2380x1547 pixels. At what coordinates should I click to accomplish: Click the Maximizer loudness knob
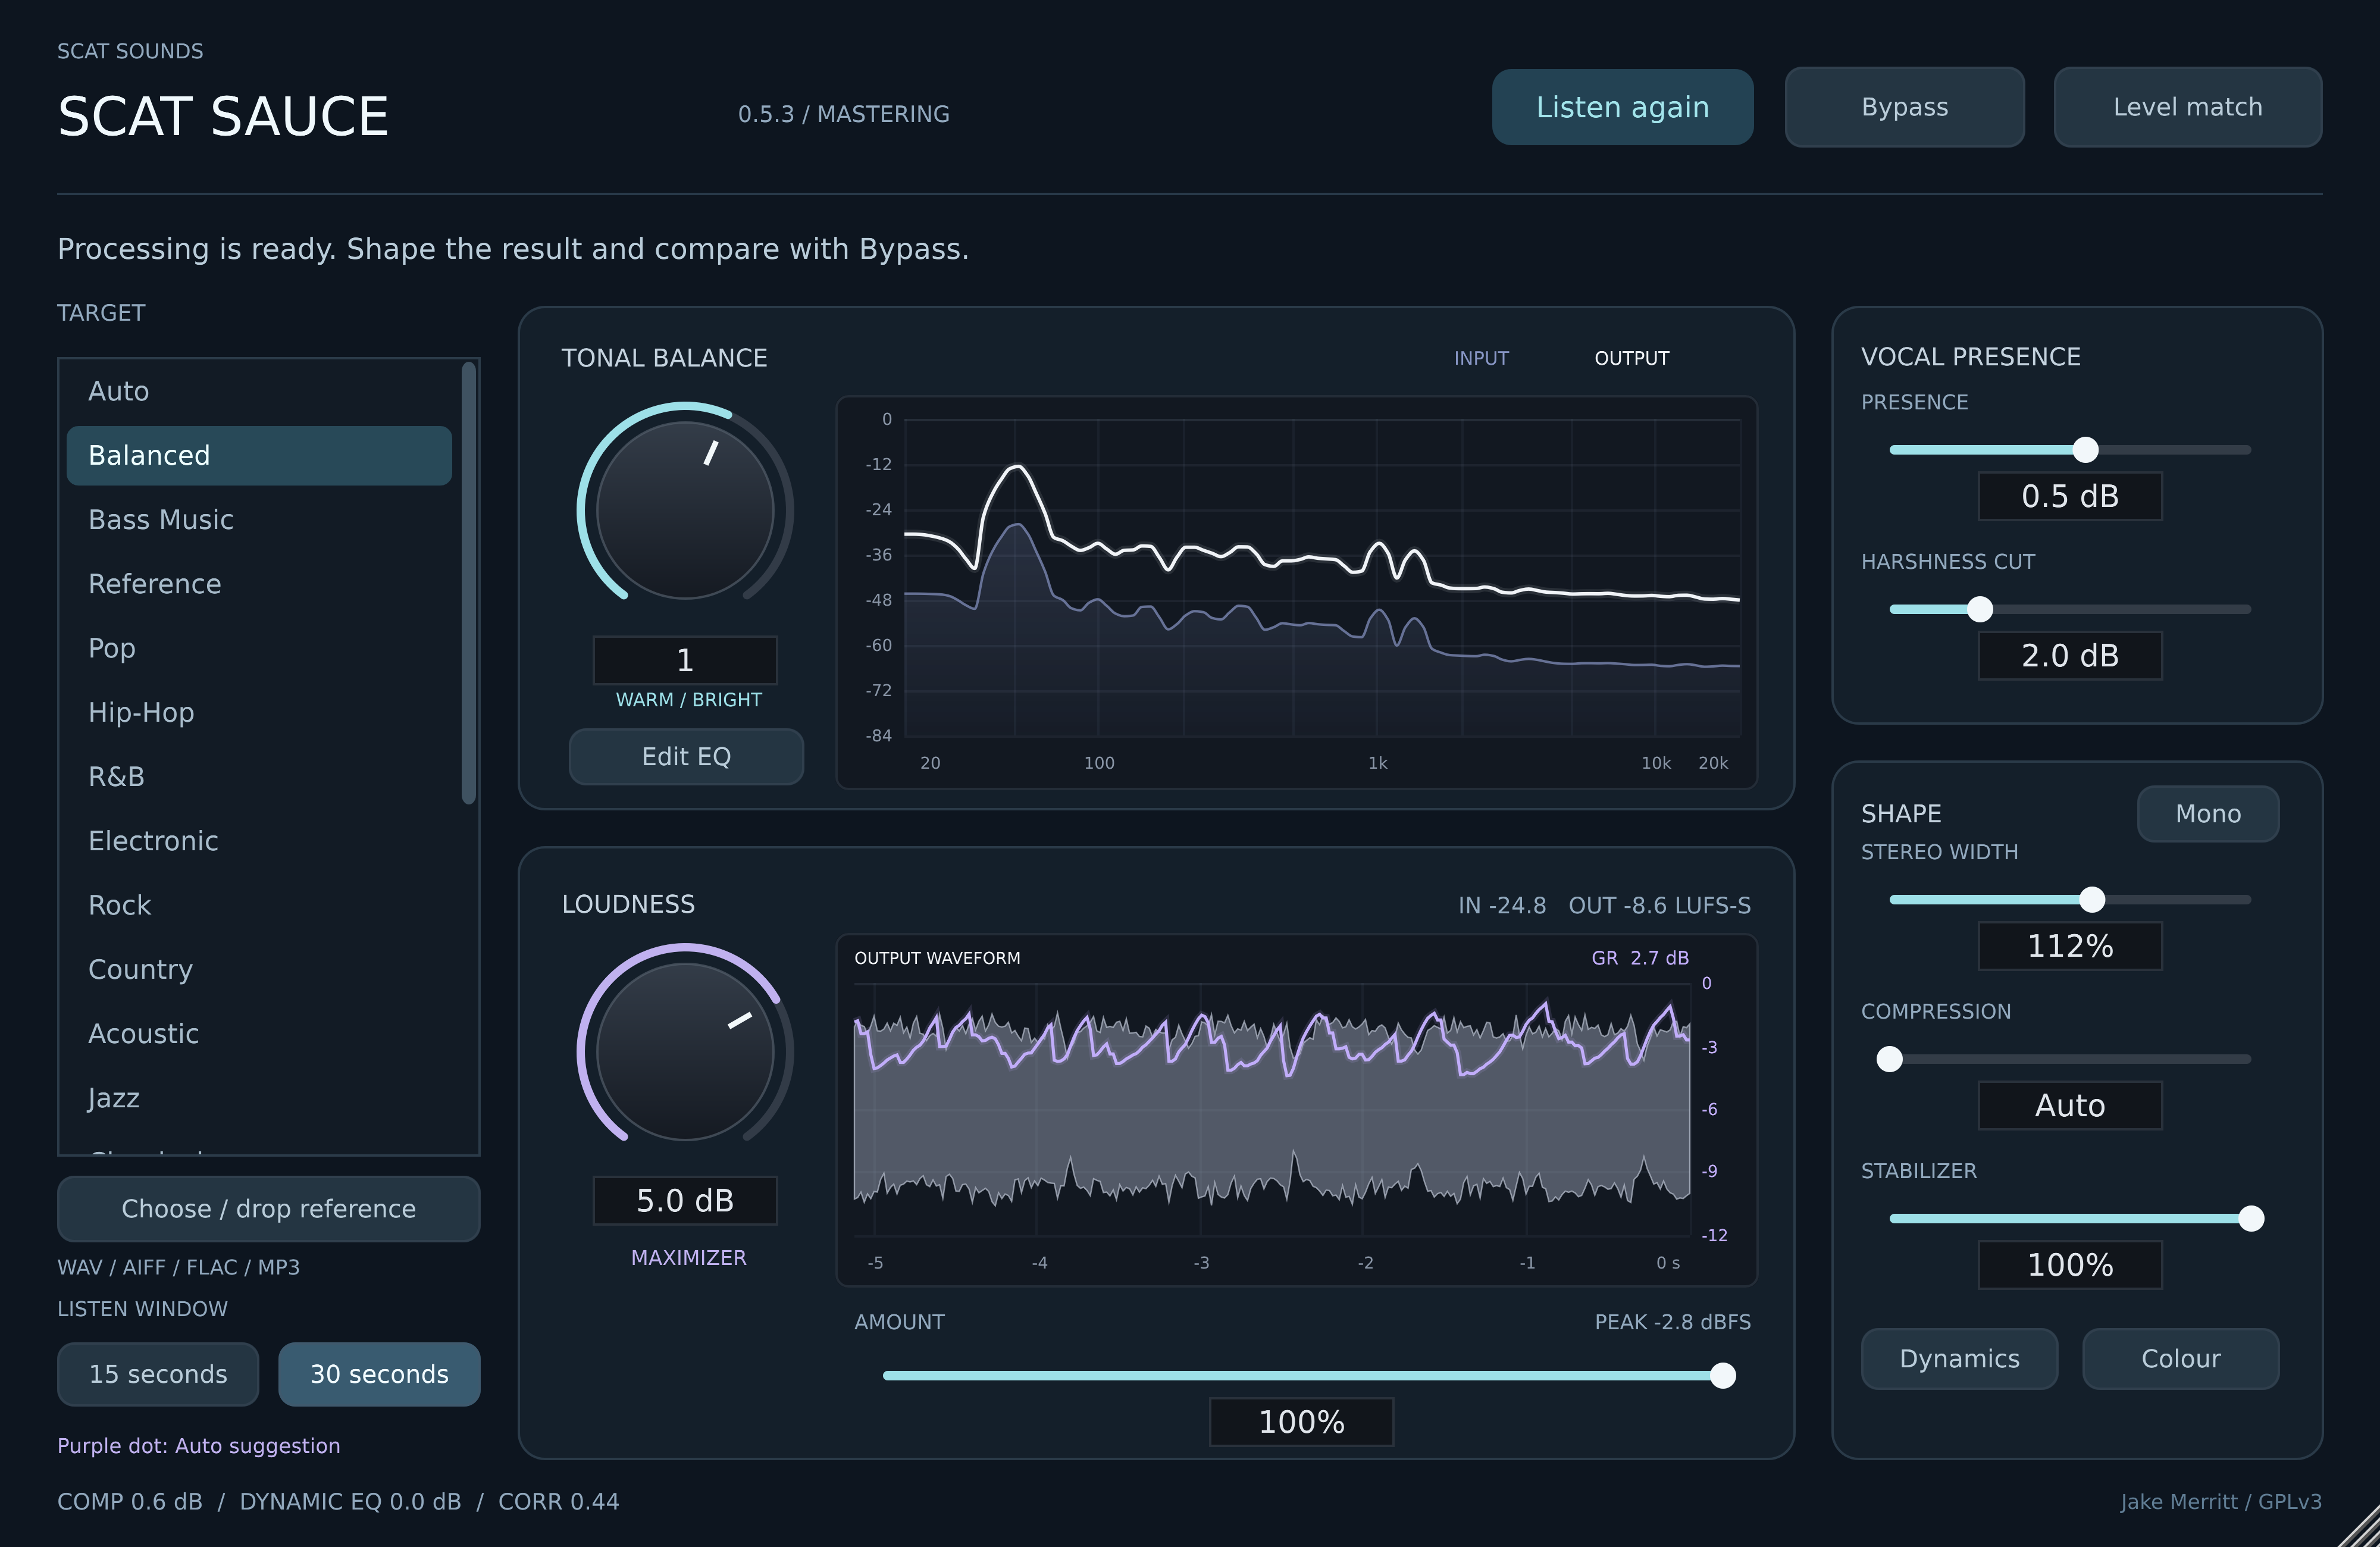(x=685, y=1051)
